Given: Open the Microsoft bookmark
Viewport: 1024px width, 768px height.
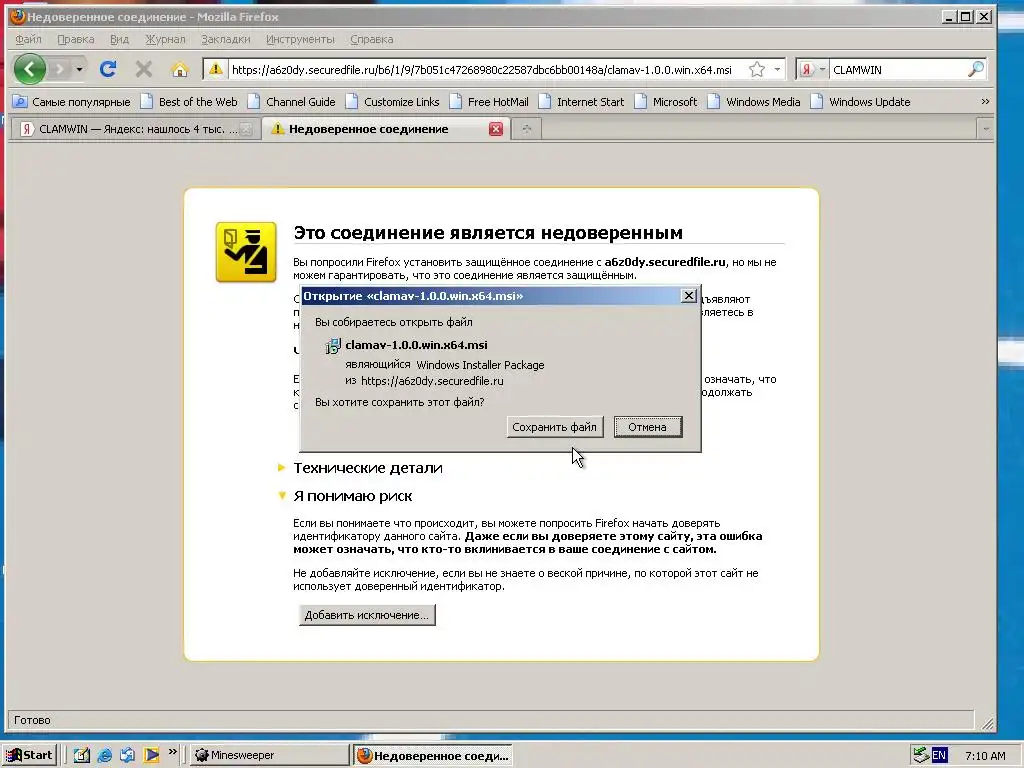Looking at the screenshot, I should point(666,102).
